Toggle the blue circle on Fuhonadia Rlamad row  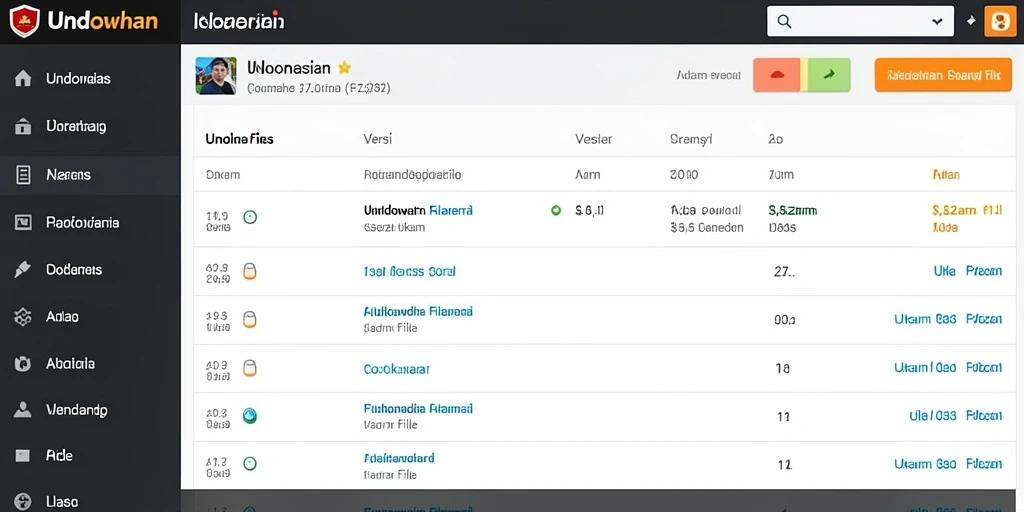point(249,415)
